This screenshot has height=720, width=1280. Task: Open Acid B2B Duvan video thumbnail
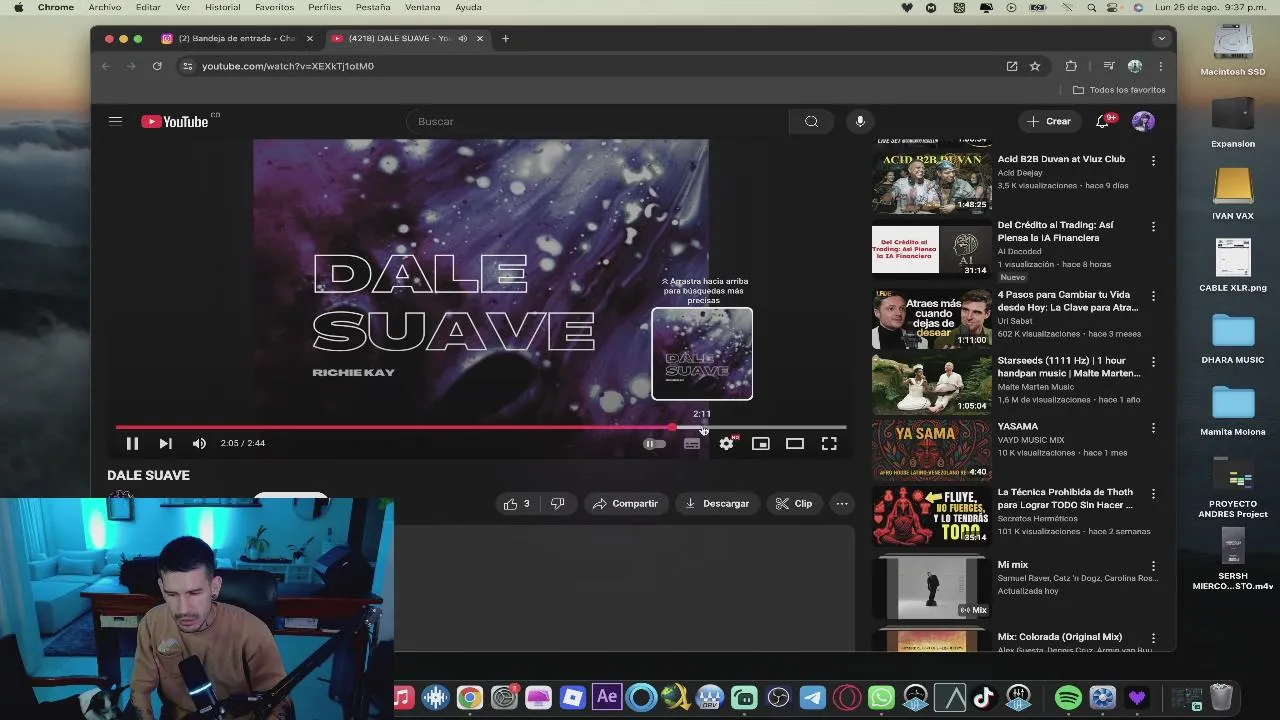click(x=931, y=182)
